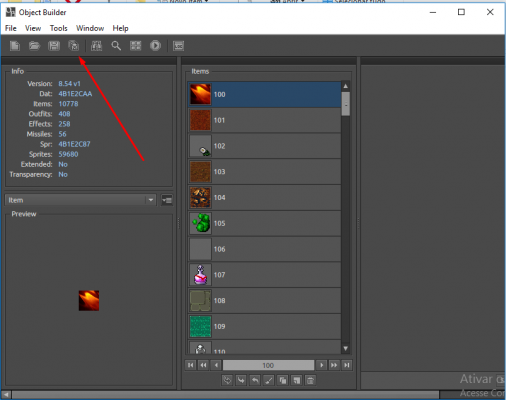
Task: Click the list options icon beside Item dropdown
Action: (x=167, y=200)
